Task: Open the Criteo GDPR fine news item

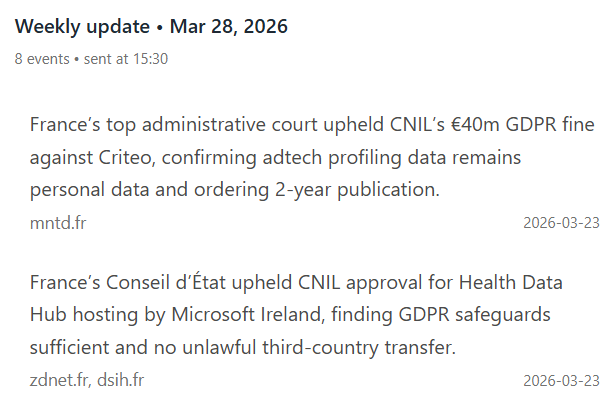Action: [x=290, y=157]
